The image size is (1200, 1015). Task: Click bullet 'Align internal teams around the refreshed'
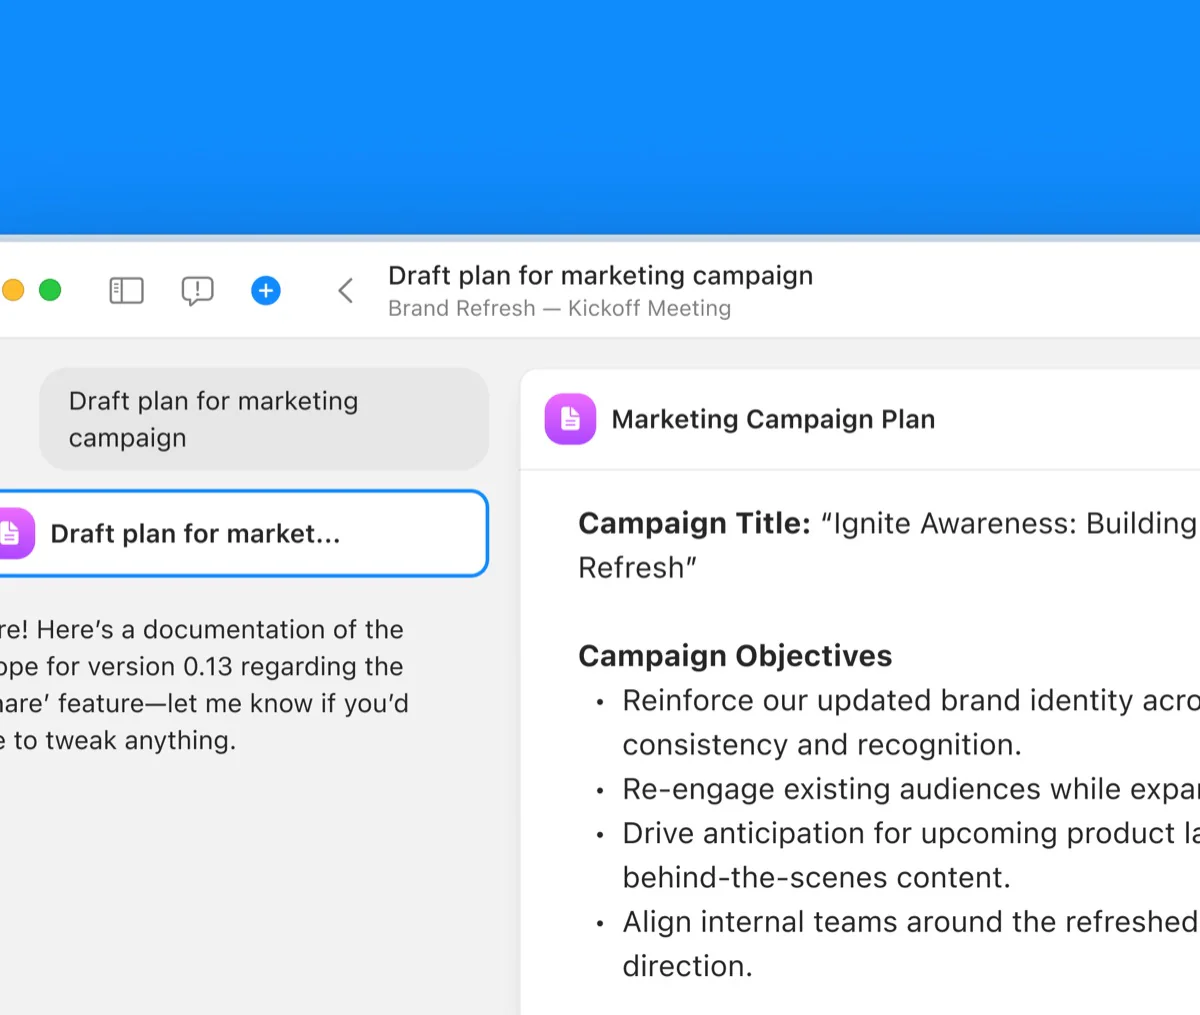(x=910, y=921)
